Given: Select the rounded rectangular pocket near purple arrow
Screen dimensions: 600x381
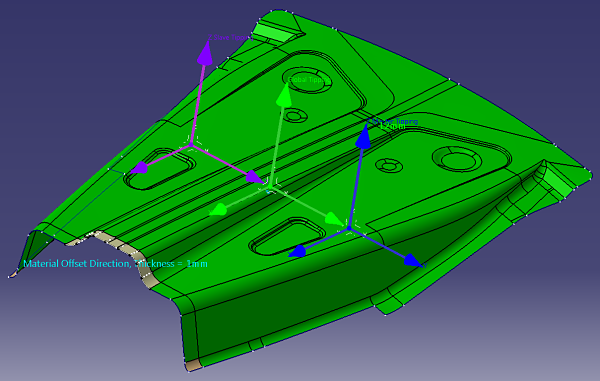Looking at the screenshot, I should [160, 169].
